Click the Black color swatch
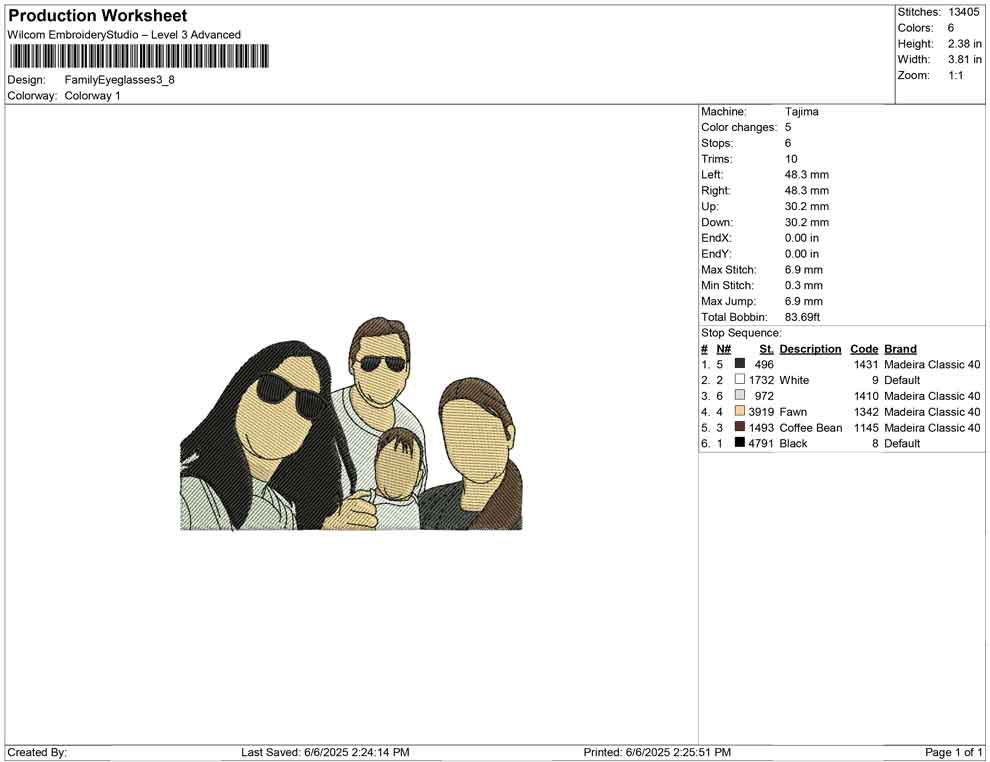Image resolution: width=990 pixels, height=762 pixels. [x=739, y=443]
